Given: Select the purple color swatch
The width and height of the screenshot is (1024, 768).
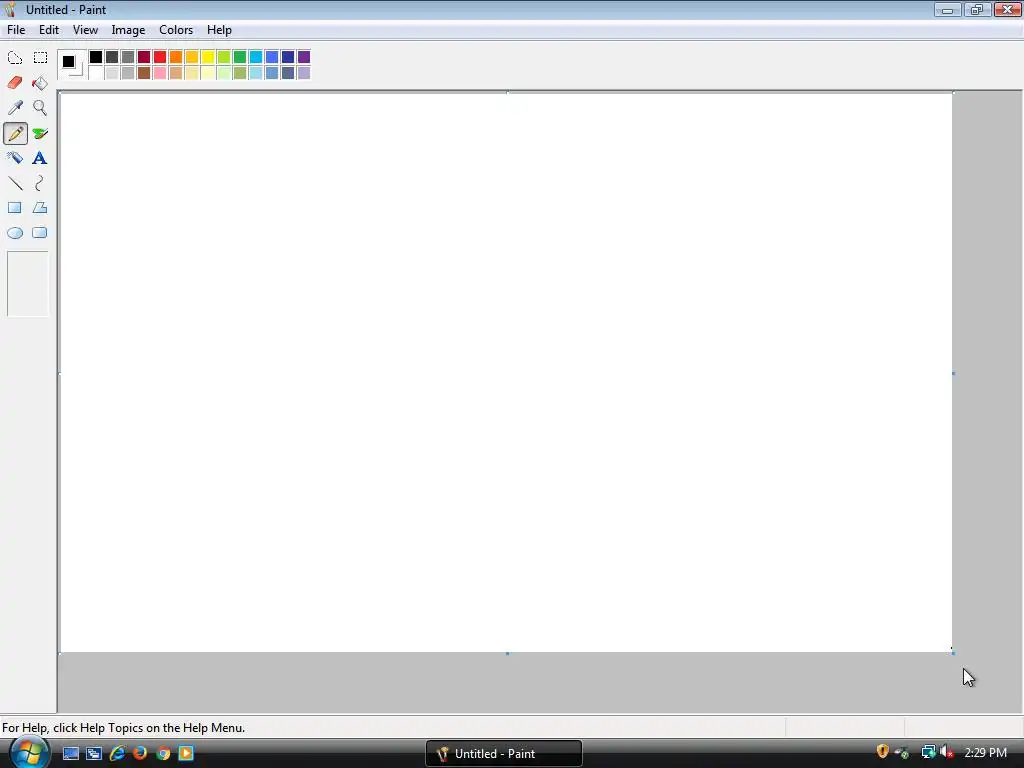Looking at the screenshot, I should [x=304, y=57].
